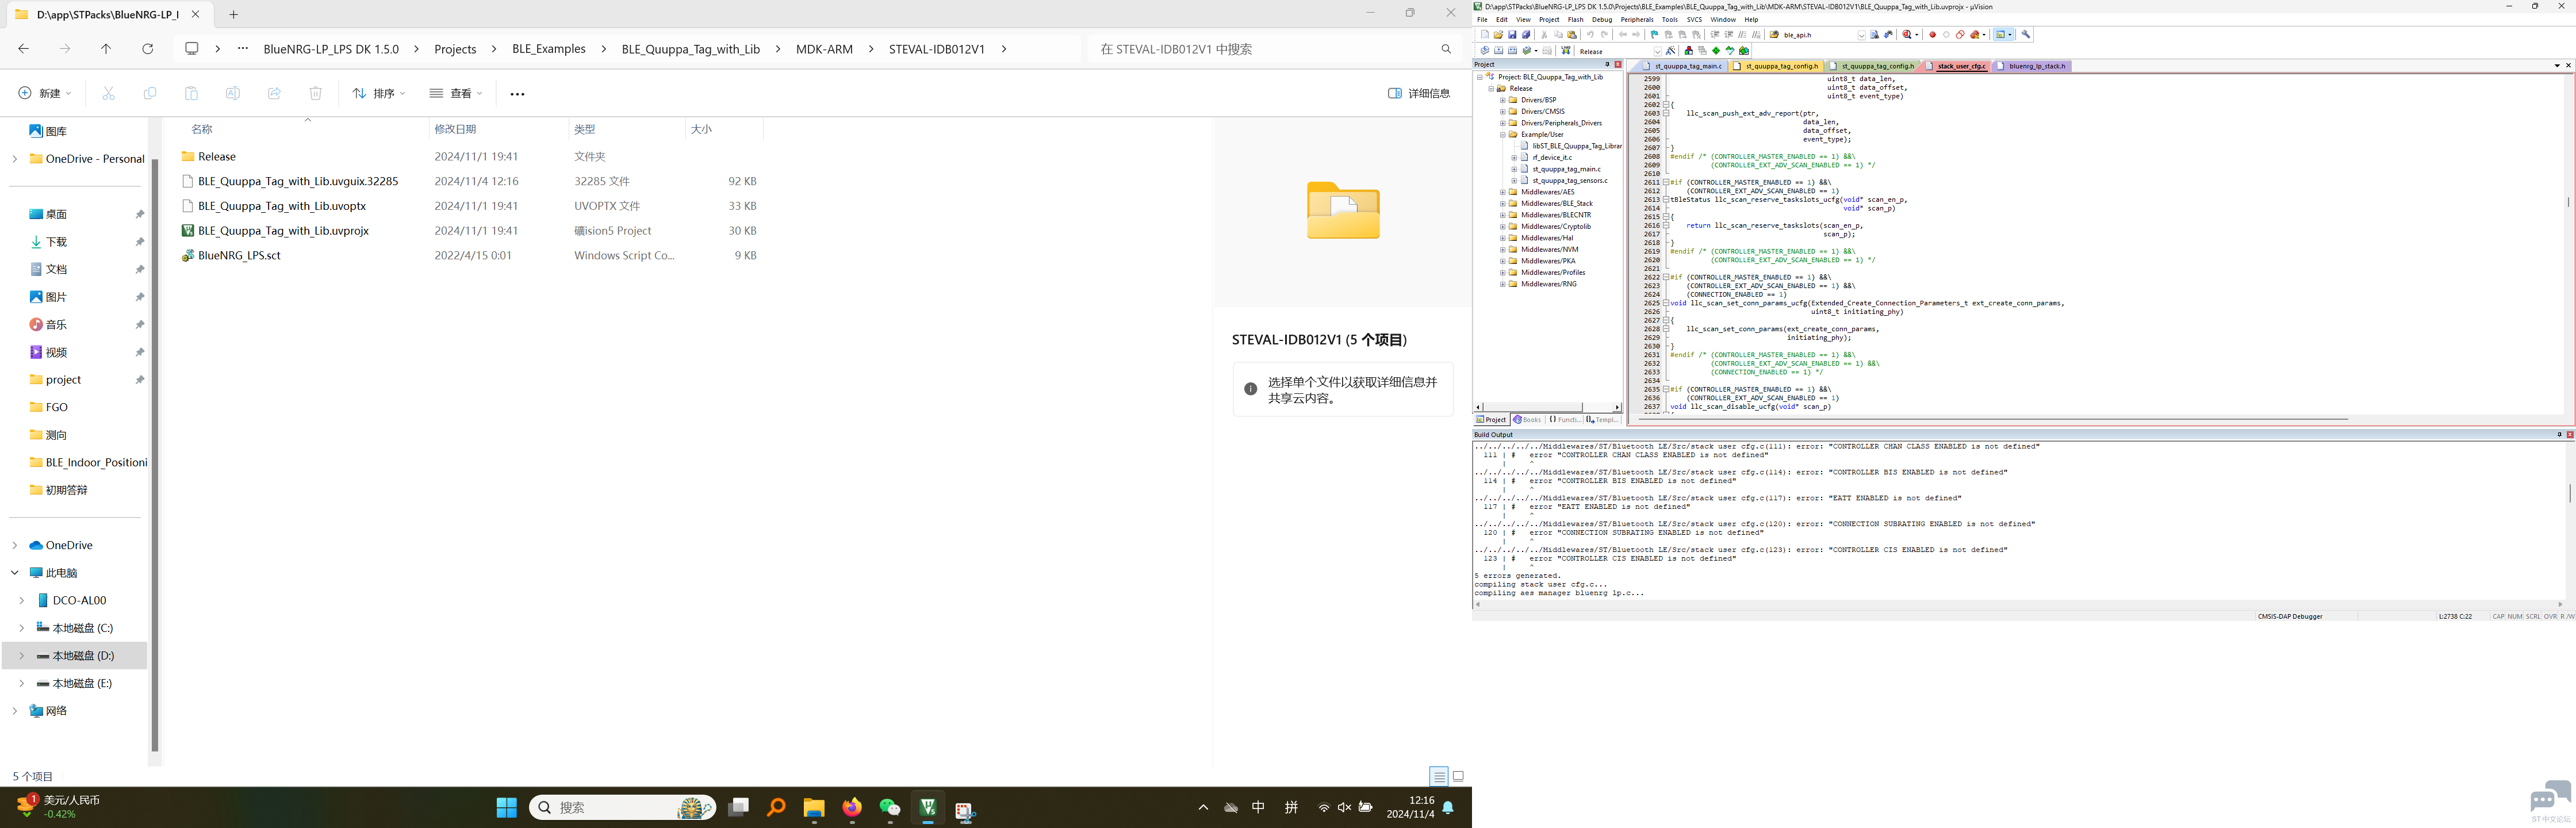The image size is (2576, 828).
Task: Expand Middlewares/Profiles group
Action: [1502, 273]
